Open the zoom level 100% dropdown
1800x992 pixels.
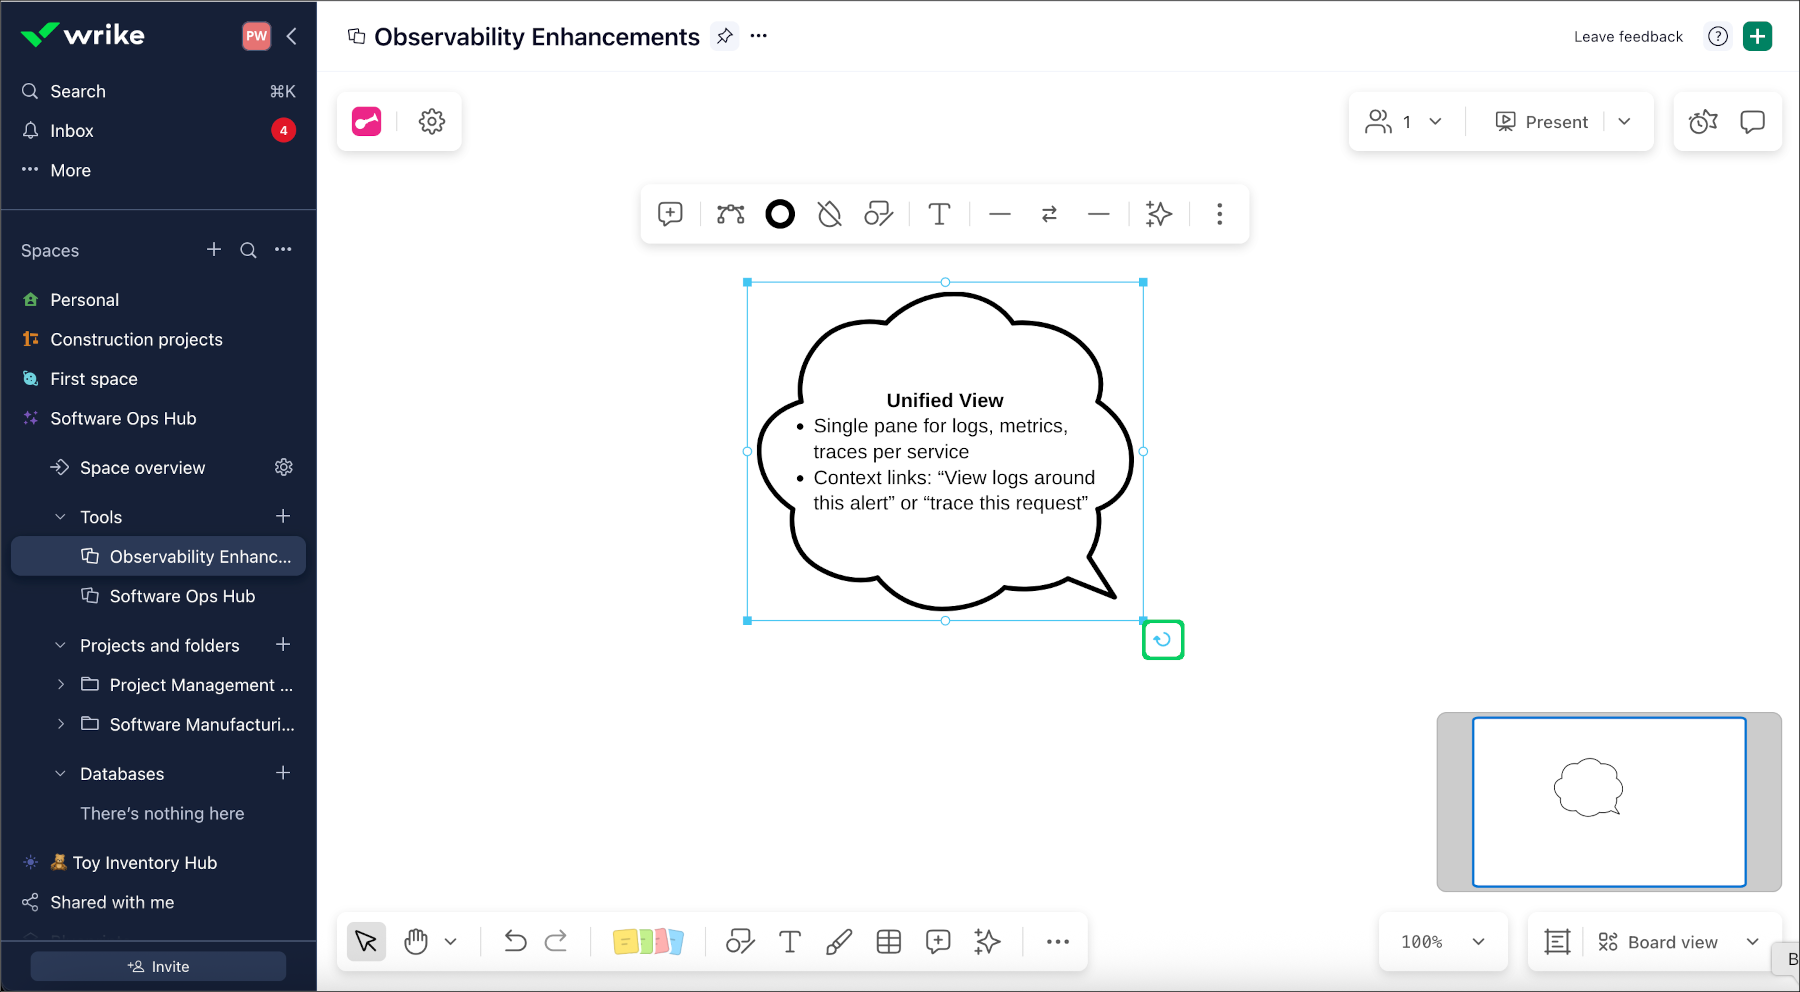[x=1443, y=941]
